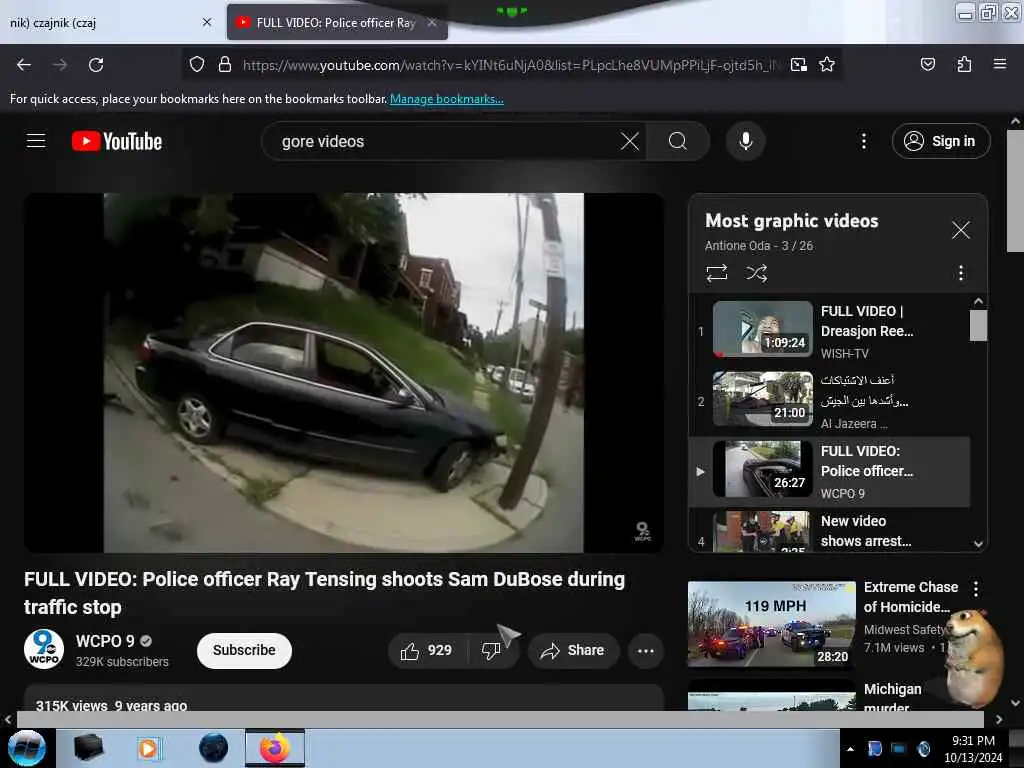Clear the search box text
Viewport: 1024px width, 768px height.
(630, 141)
